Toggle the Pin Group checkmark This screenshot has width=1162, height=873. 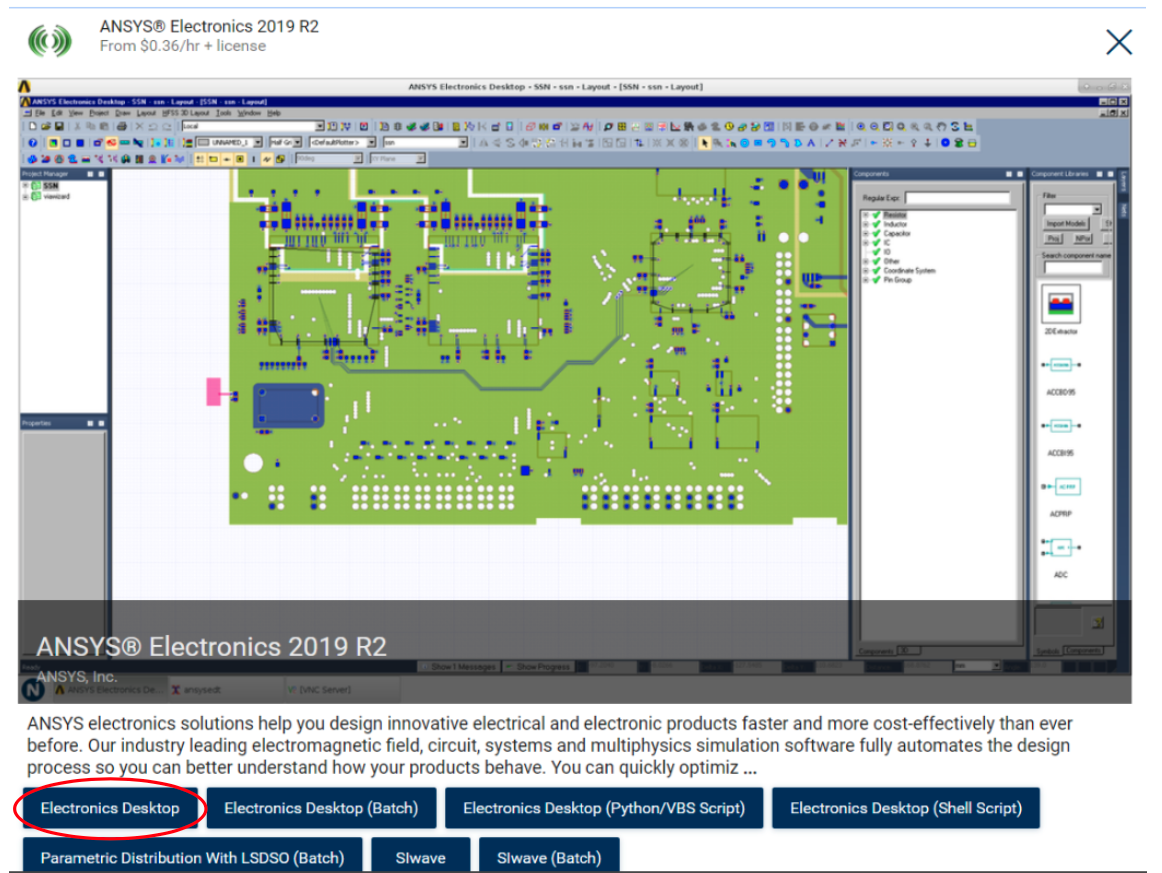click(876, 279)
